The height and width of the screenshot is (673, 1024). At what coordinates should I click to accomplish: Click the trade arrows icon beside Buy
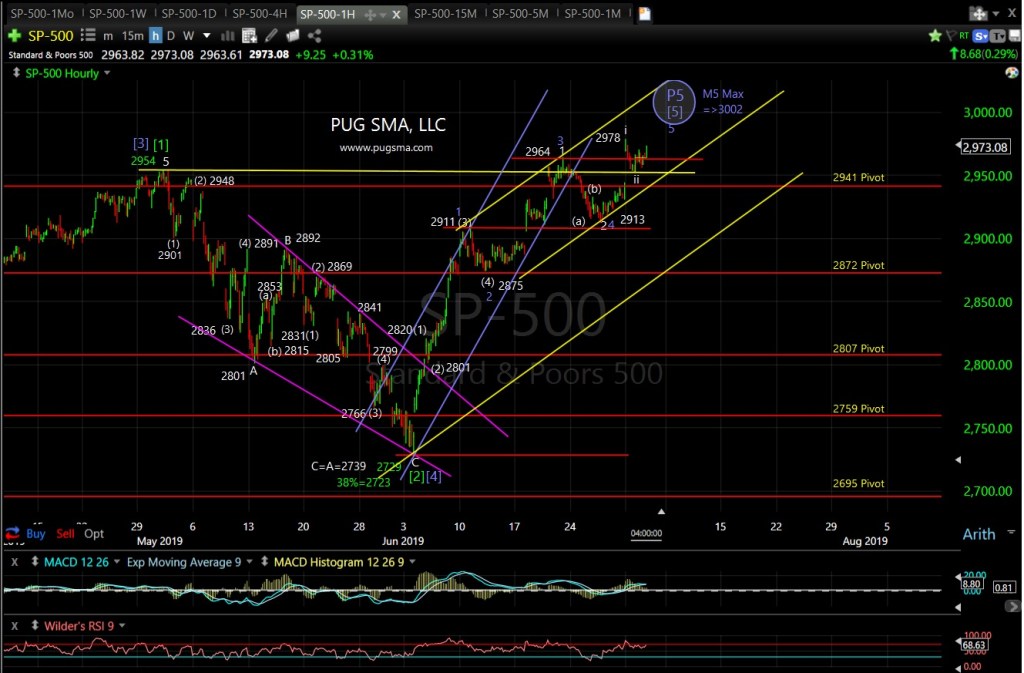[12, 533]
